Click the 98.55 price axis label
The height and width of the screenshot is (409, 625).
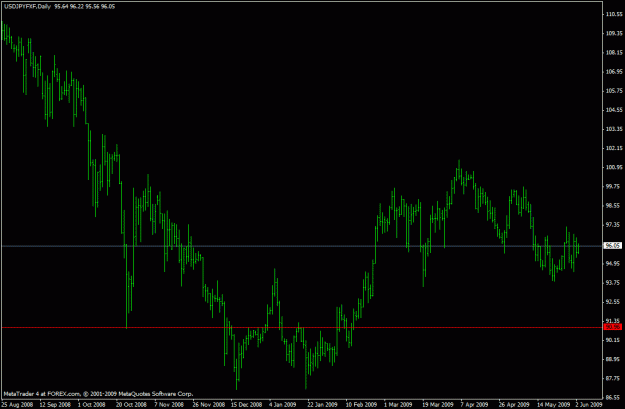pos(613,206)
